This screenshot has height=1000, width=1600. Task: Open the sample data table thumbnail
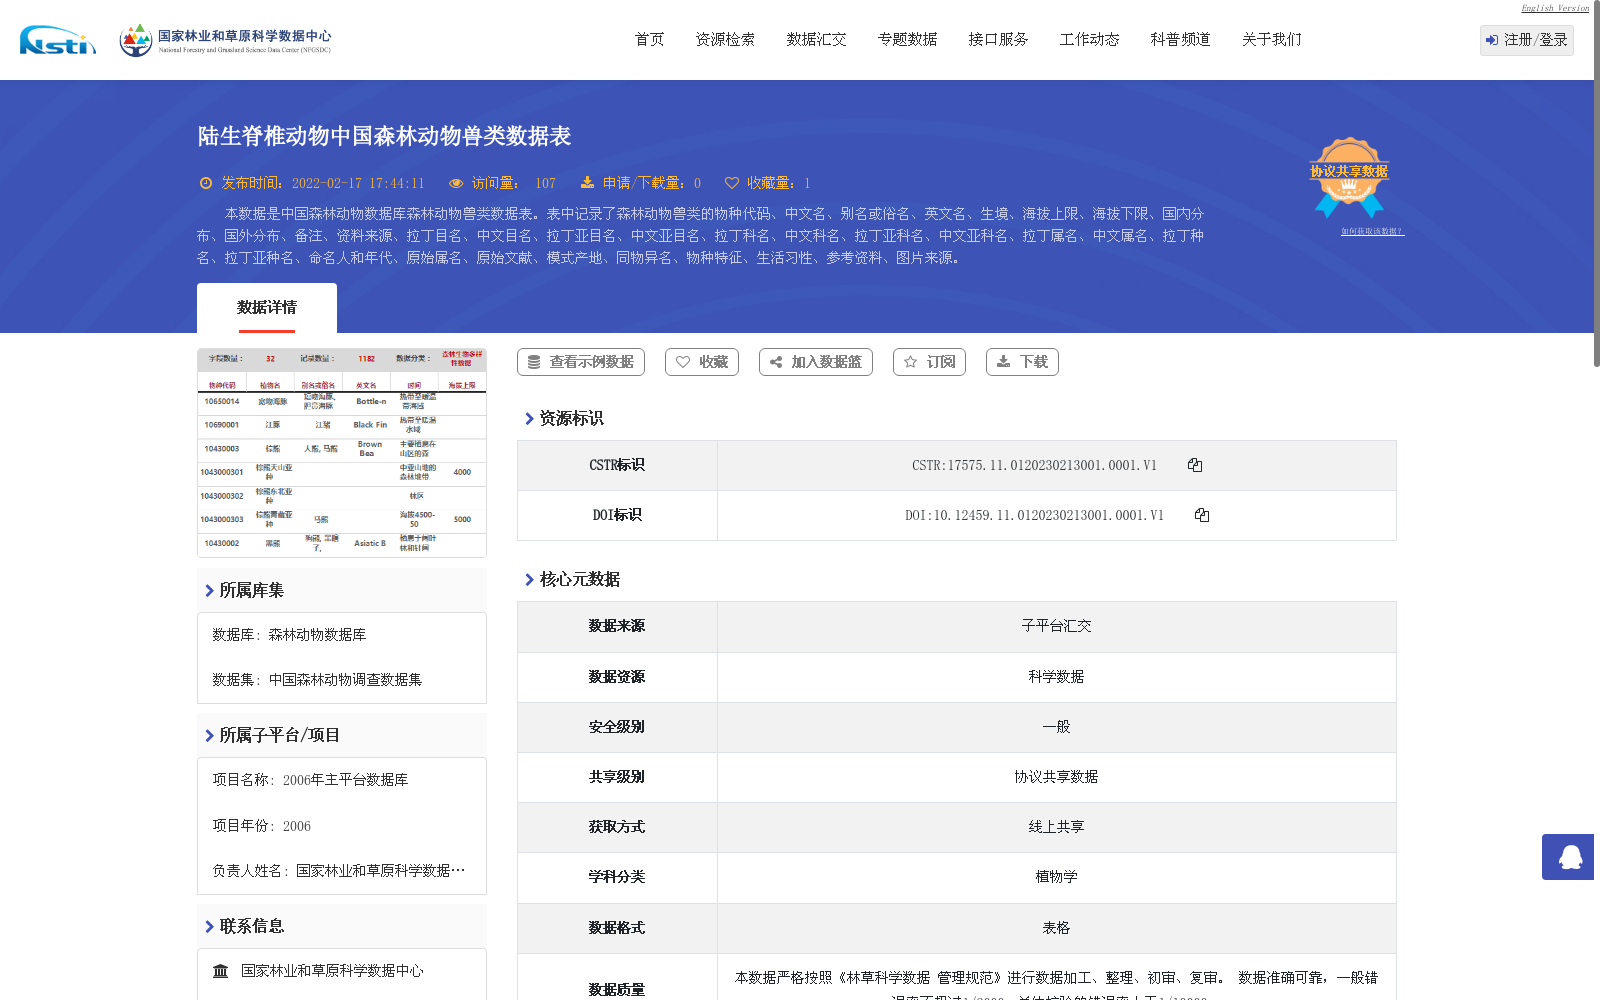click(342, 452)
